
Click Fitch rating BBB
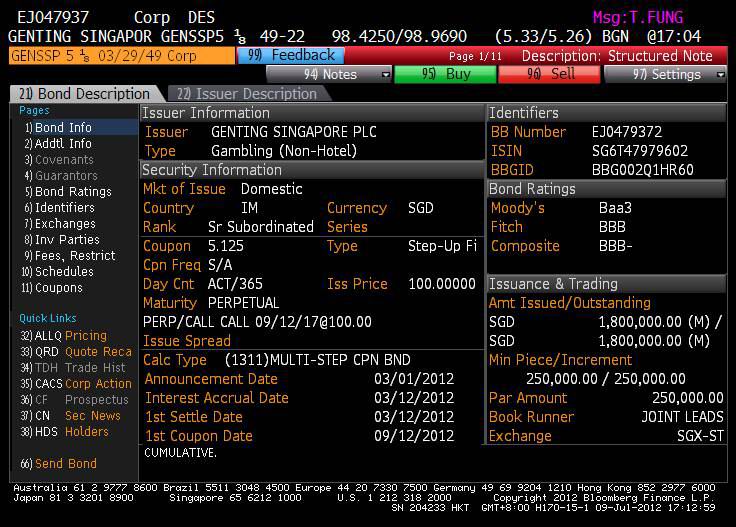tap(612, 227)
